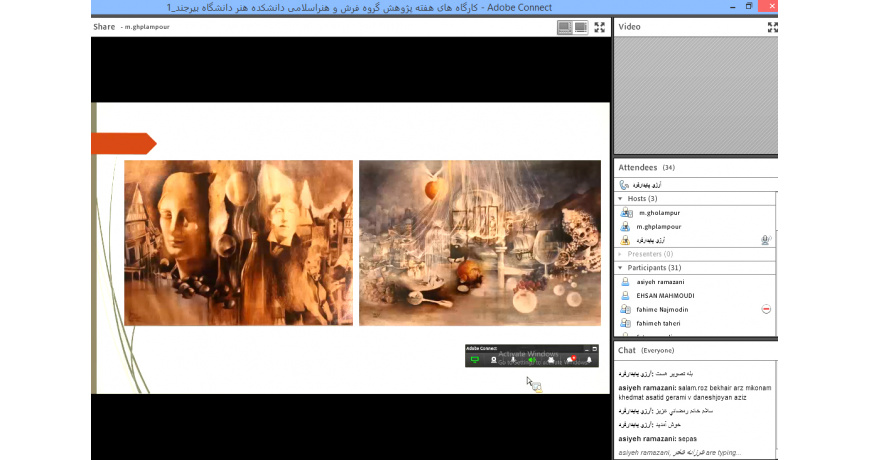Click the orange arrow shape on slide
870x460 pixels.
point(123,144)
